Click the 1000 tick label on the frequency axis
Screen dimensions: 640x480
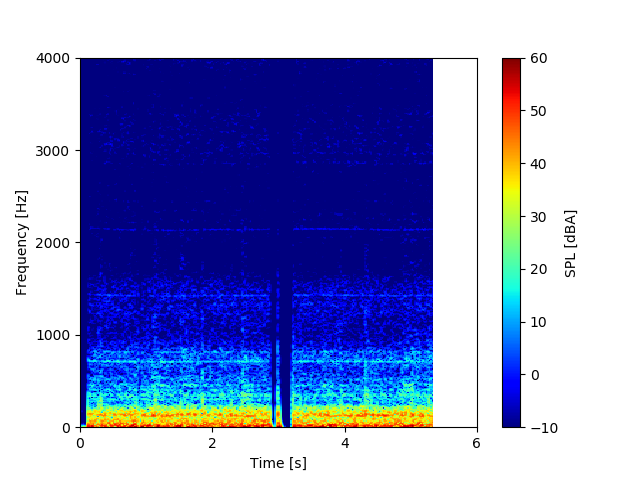[x=54, y=335]
